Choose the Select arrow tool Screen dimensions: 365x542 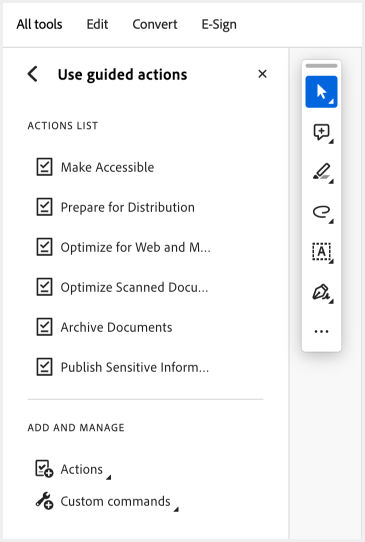click(321, 92)
